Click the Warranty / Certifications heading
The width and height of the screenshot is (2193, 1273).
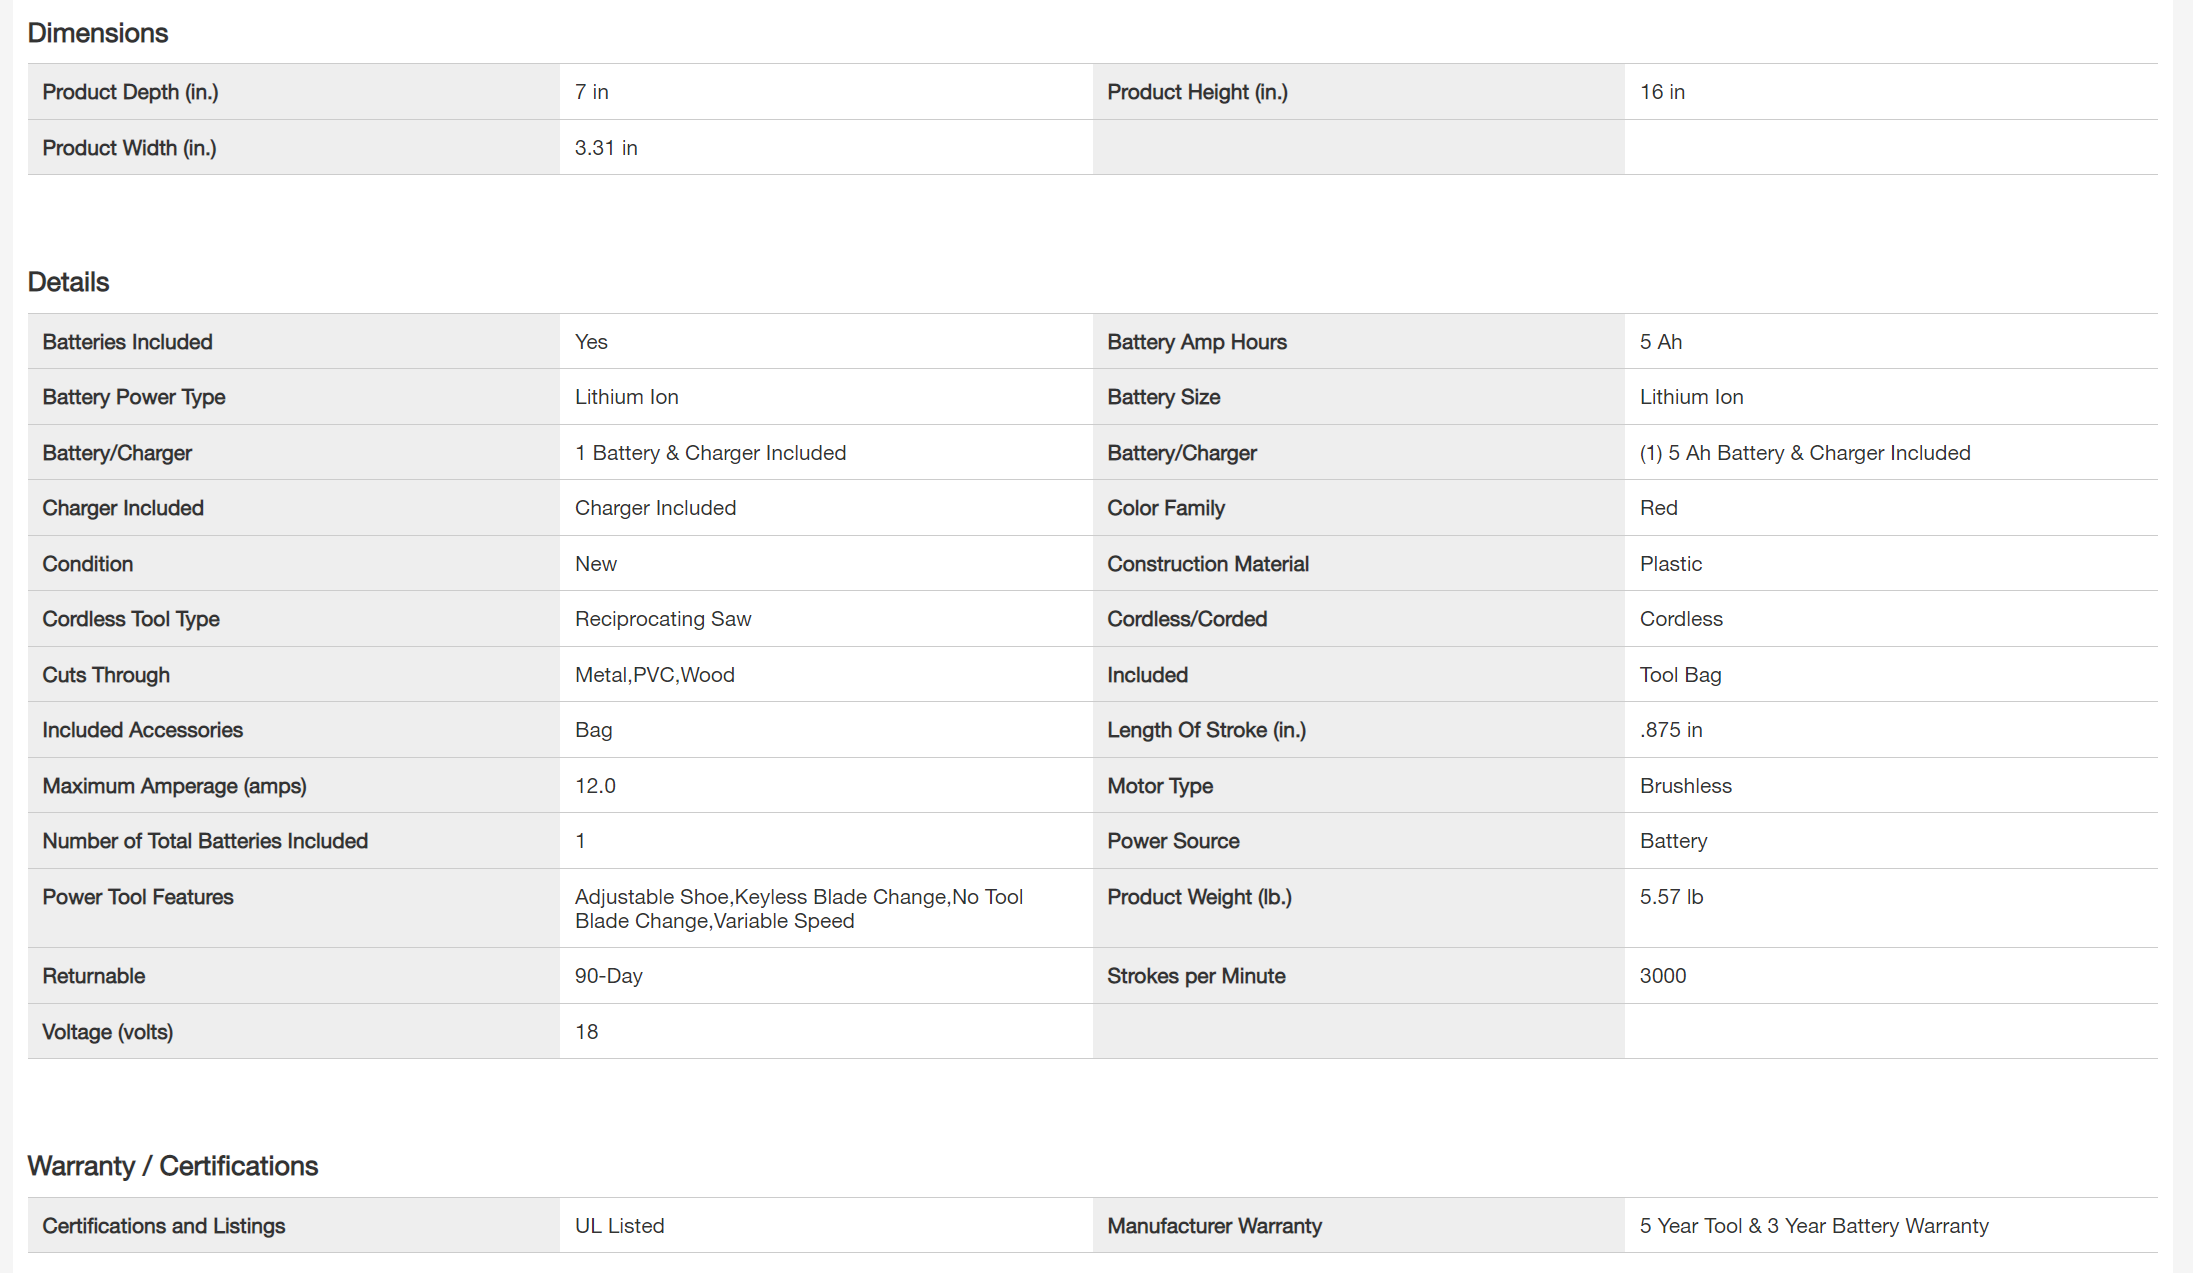click(172, 1166)
